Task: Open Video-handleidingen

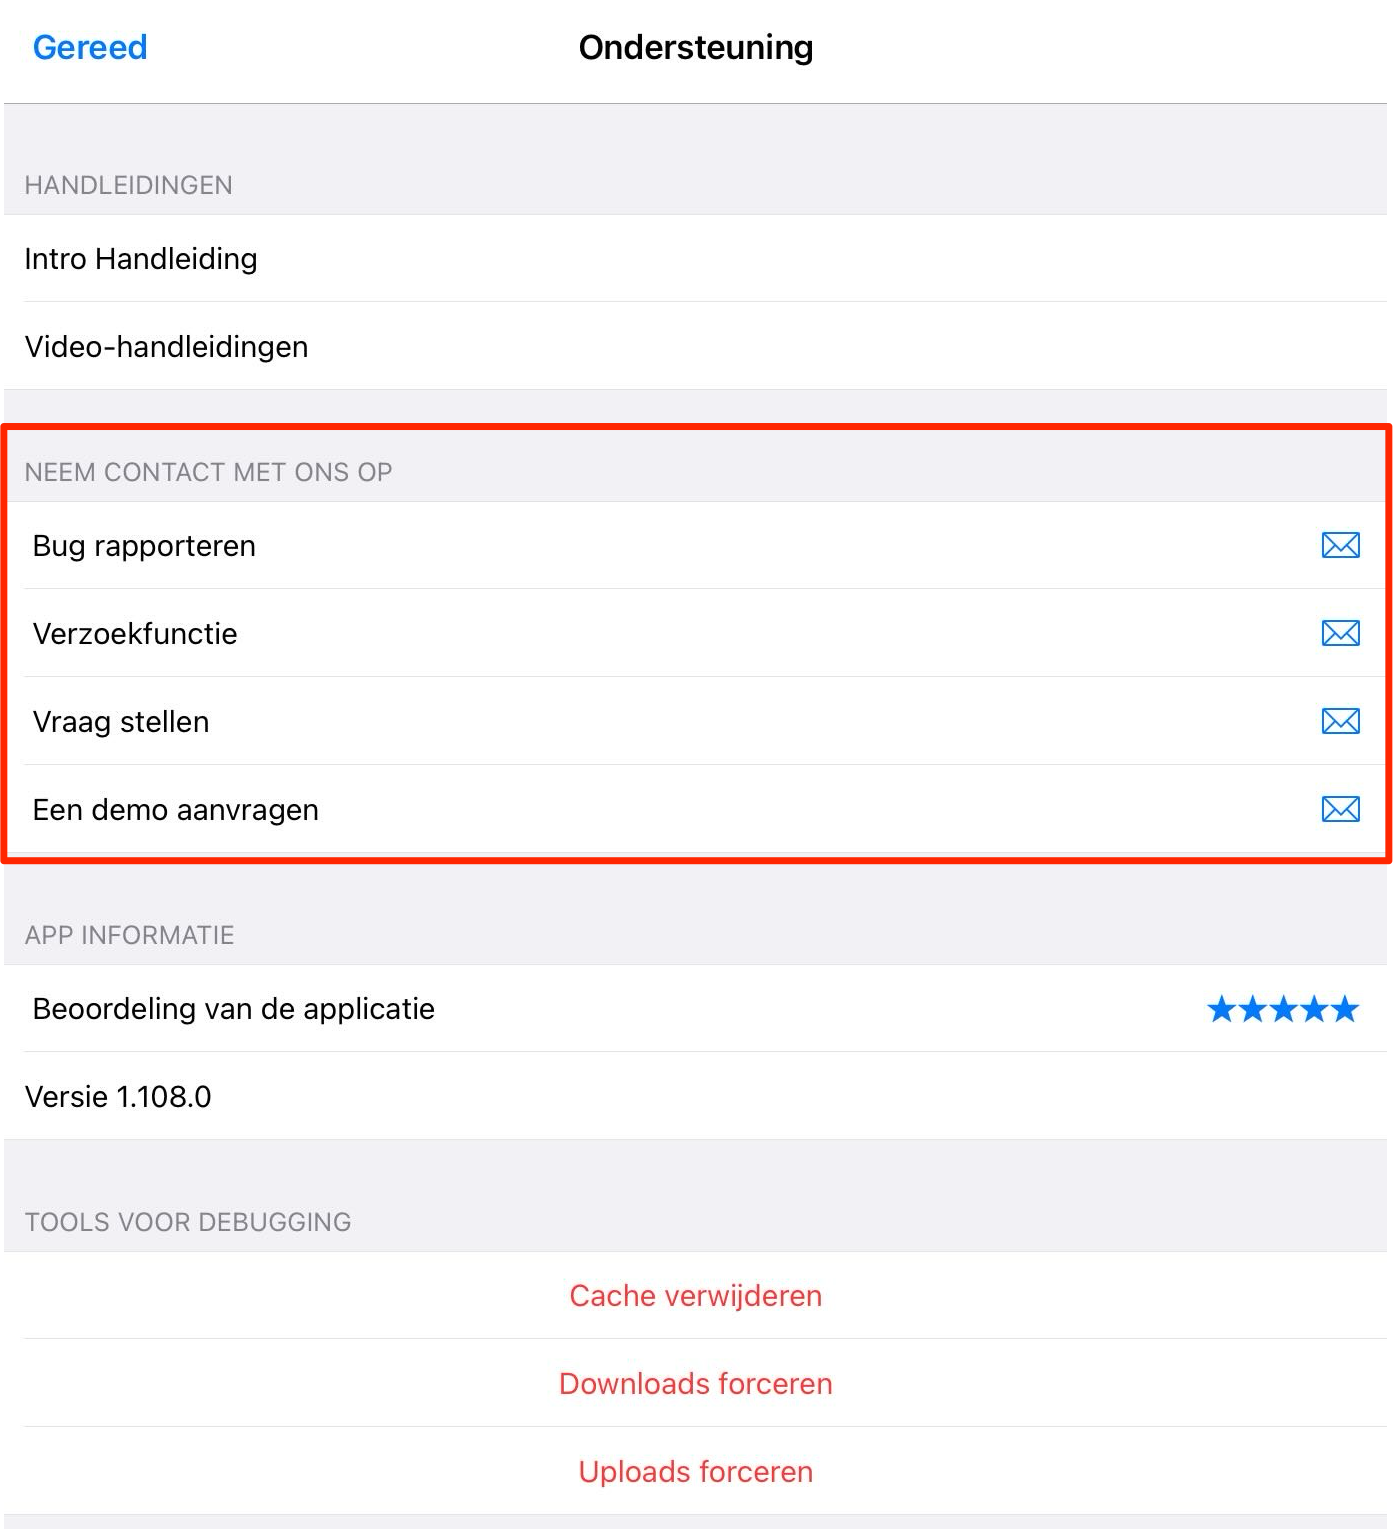Action: point(166,347)
